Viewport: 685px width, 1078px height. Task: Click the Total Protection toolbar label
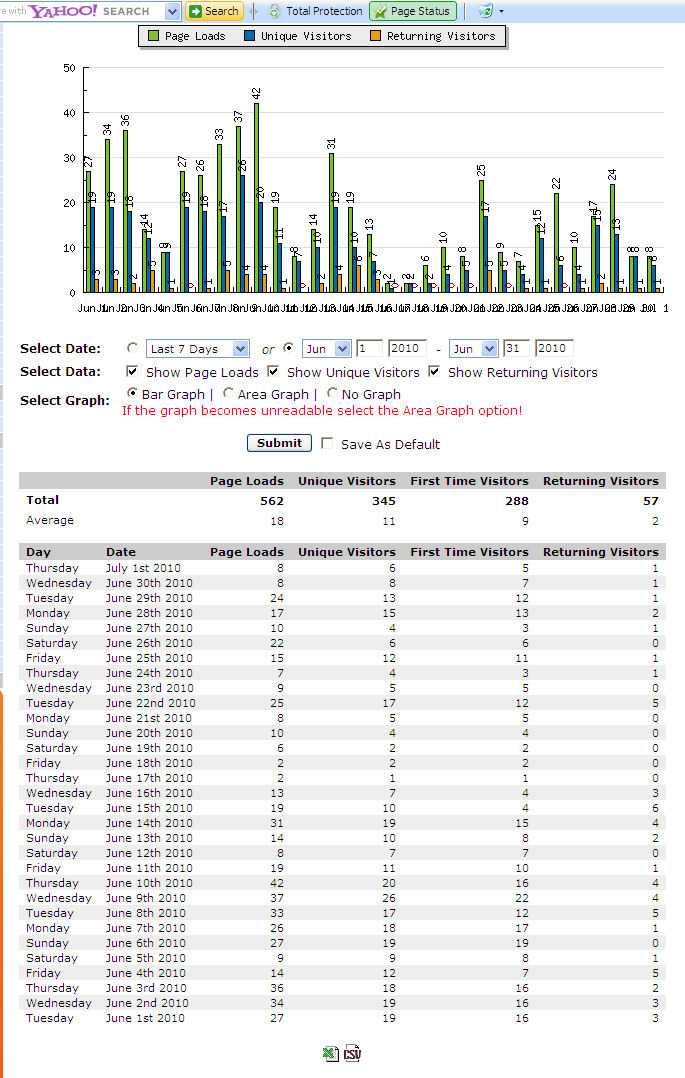pyautogui.click(x=324, y=11)
